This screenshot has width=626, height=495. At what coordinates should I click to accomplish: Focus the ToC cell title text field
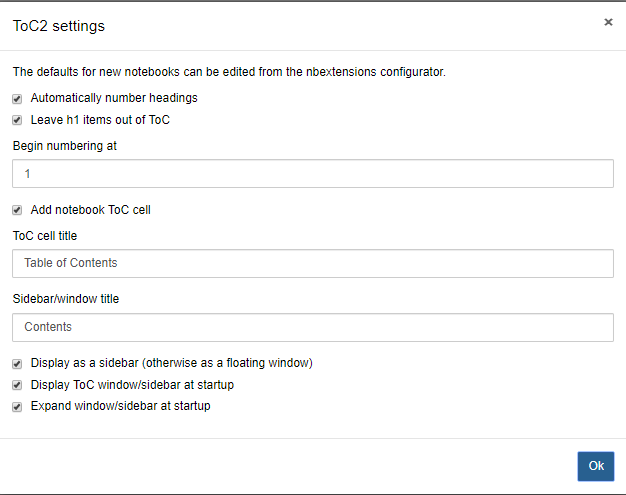[x=312, y=263]
